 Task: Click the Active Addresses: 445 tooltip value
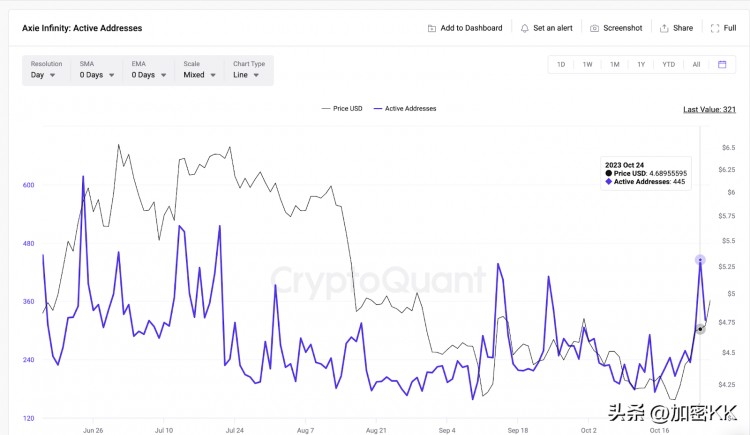click(645, 182)
